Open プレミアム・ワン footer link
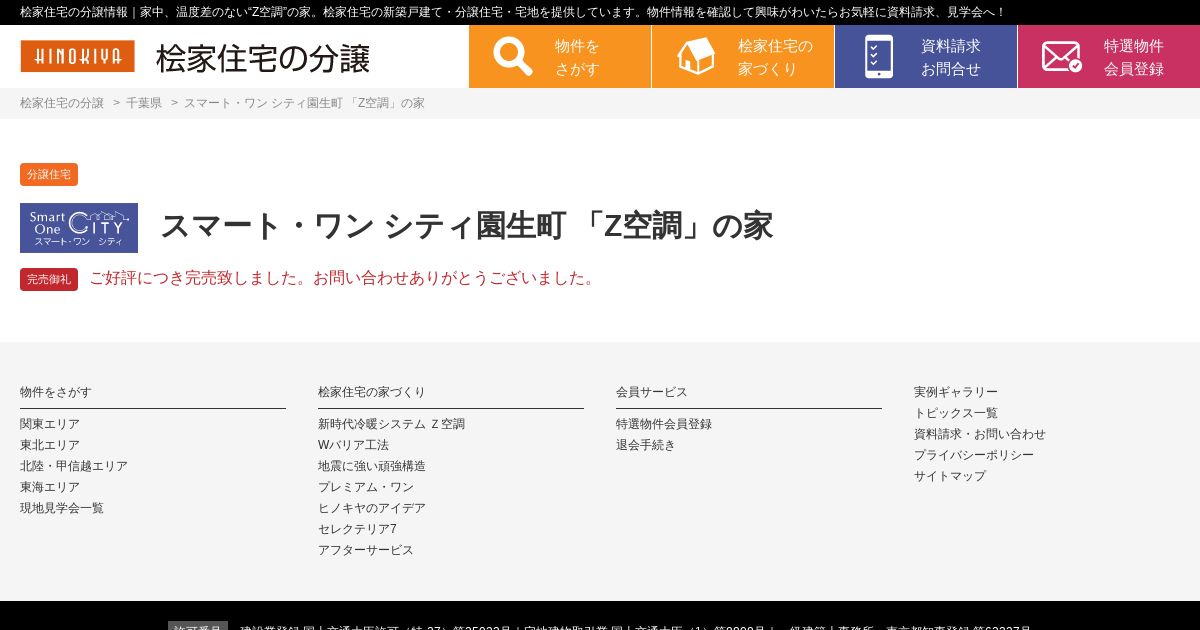1200x630 pixels. click(x=366, y=487)
